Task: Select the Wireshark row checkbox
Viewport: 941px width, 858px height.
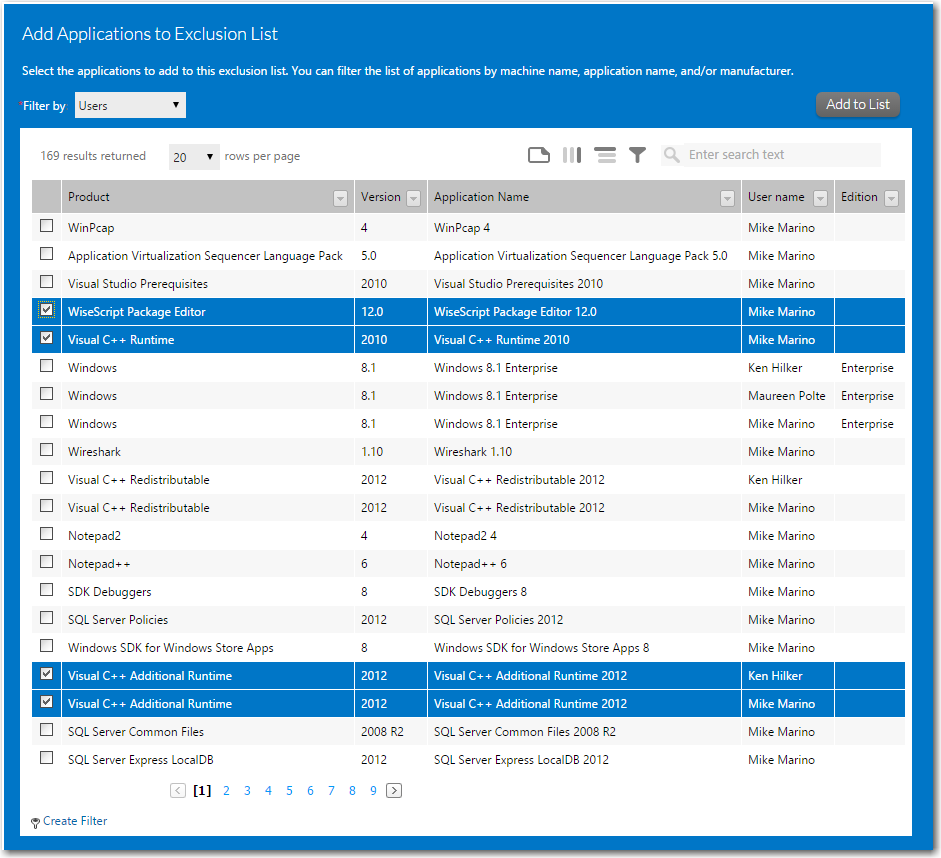Action: [46, 450]
